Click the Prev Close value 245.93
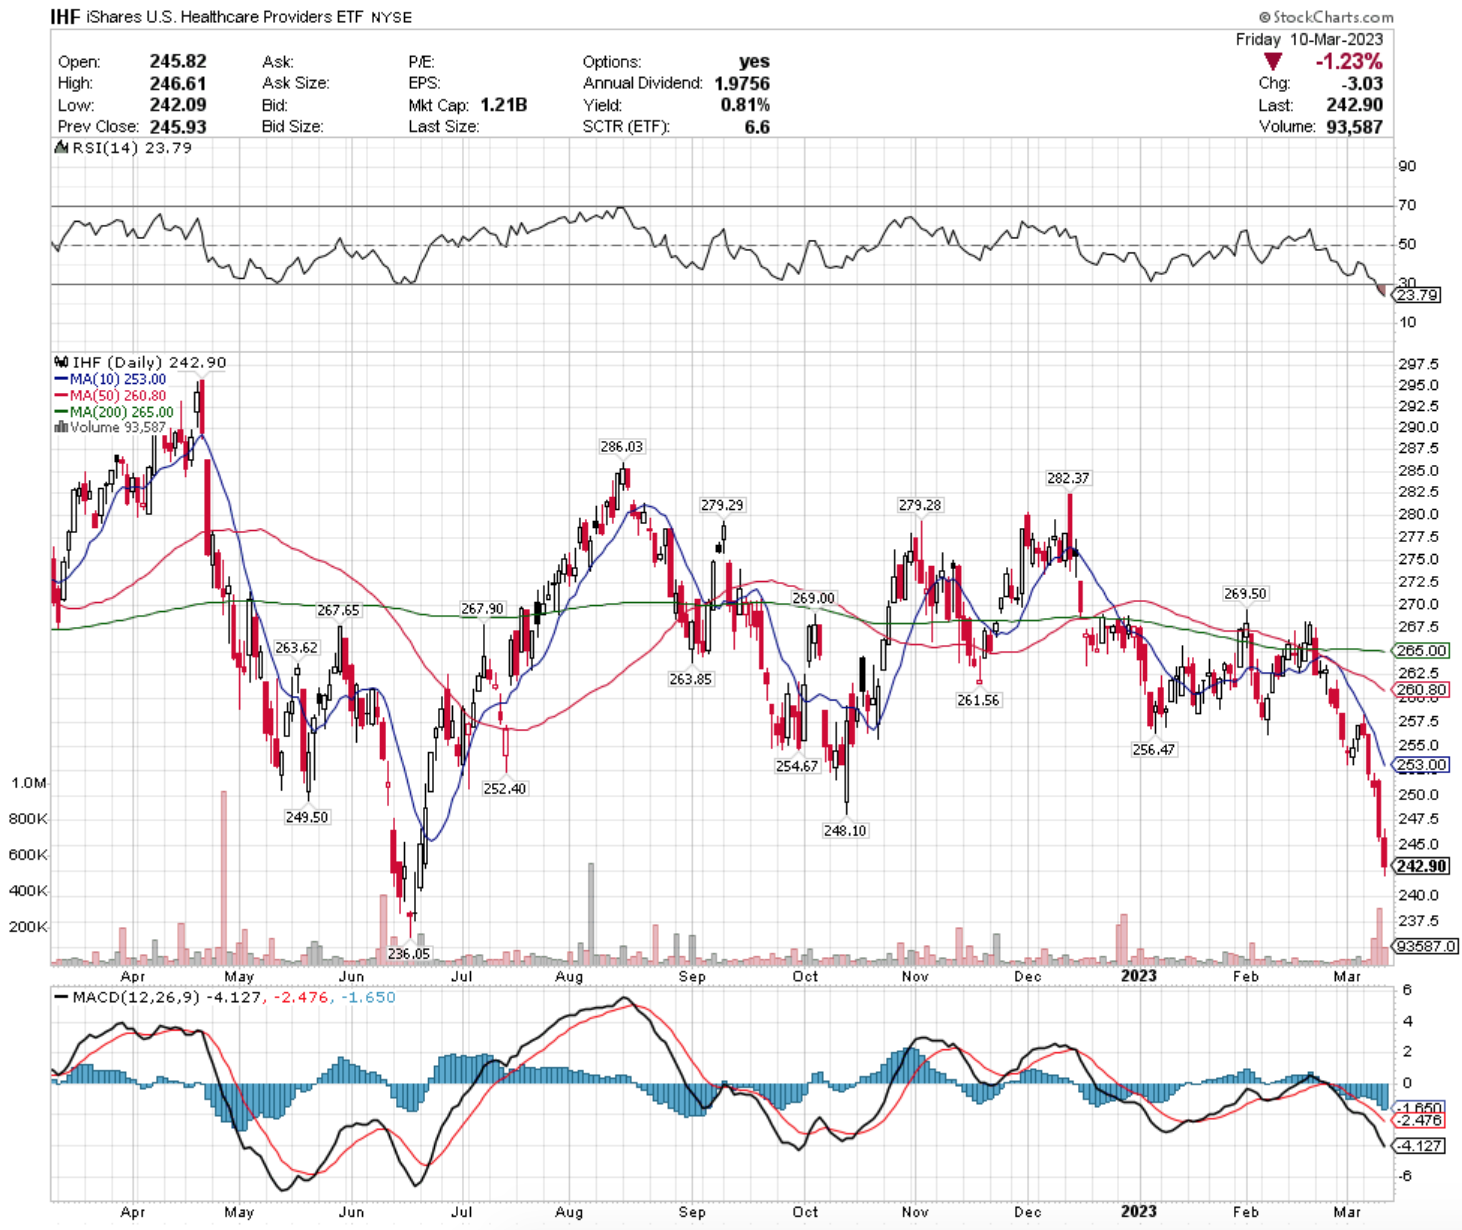This screenshot has width=1462, height=1230. tap(178, 127)
